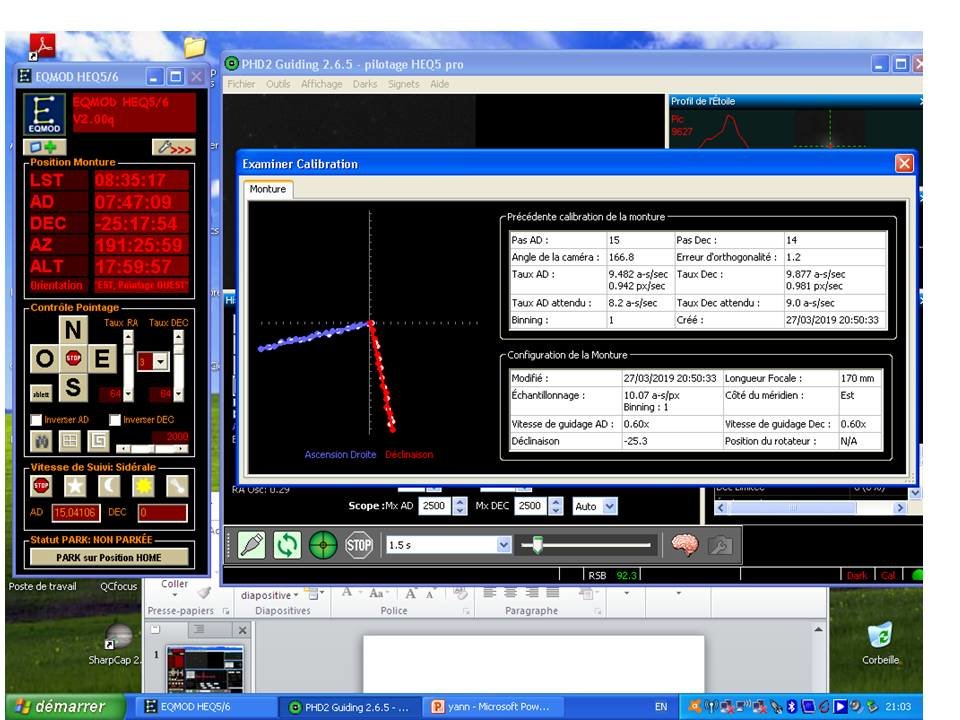Slew west with the O button
960x720 pixels.
44,358
